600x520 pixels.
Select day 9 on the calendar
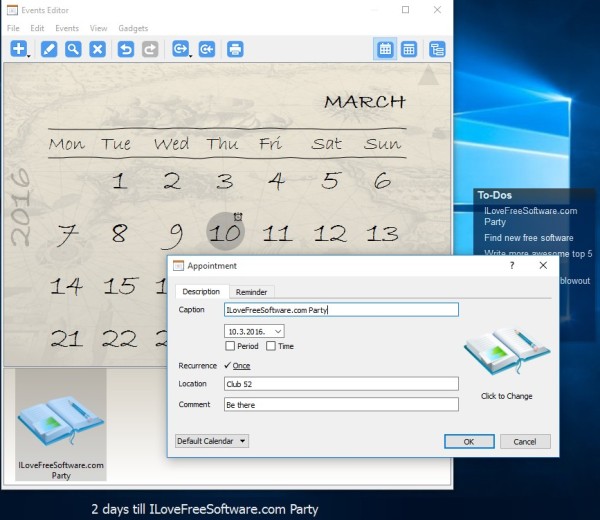click(x=172, y=235)
